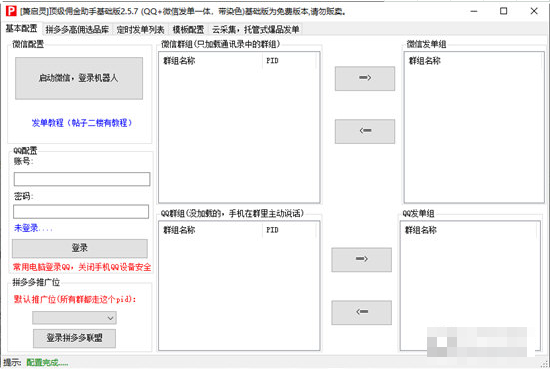This screenshot has width=550, height=369.
Task: Click the 默认推广位 red label
Action: point(75,299)
